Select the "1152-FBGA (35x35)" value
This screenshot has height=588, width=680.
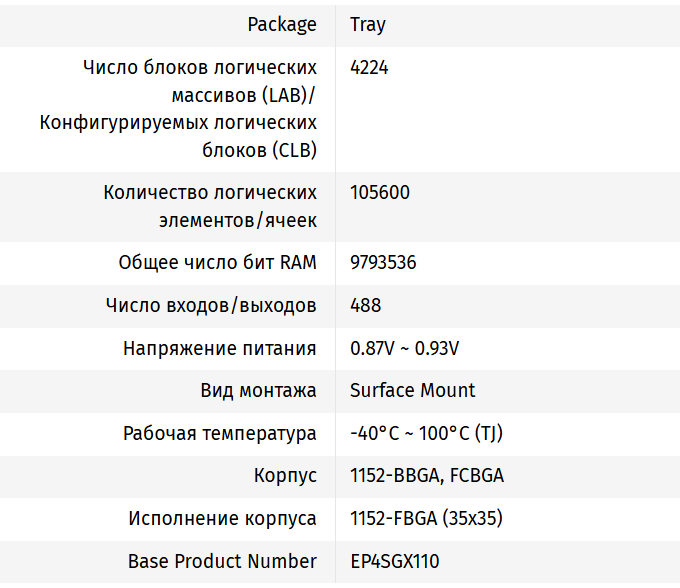coord(426,518)
